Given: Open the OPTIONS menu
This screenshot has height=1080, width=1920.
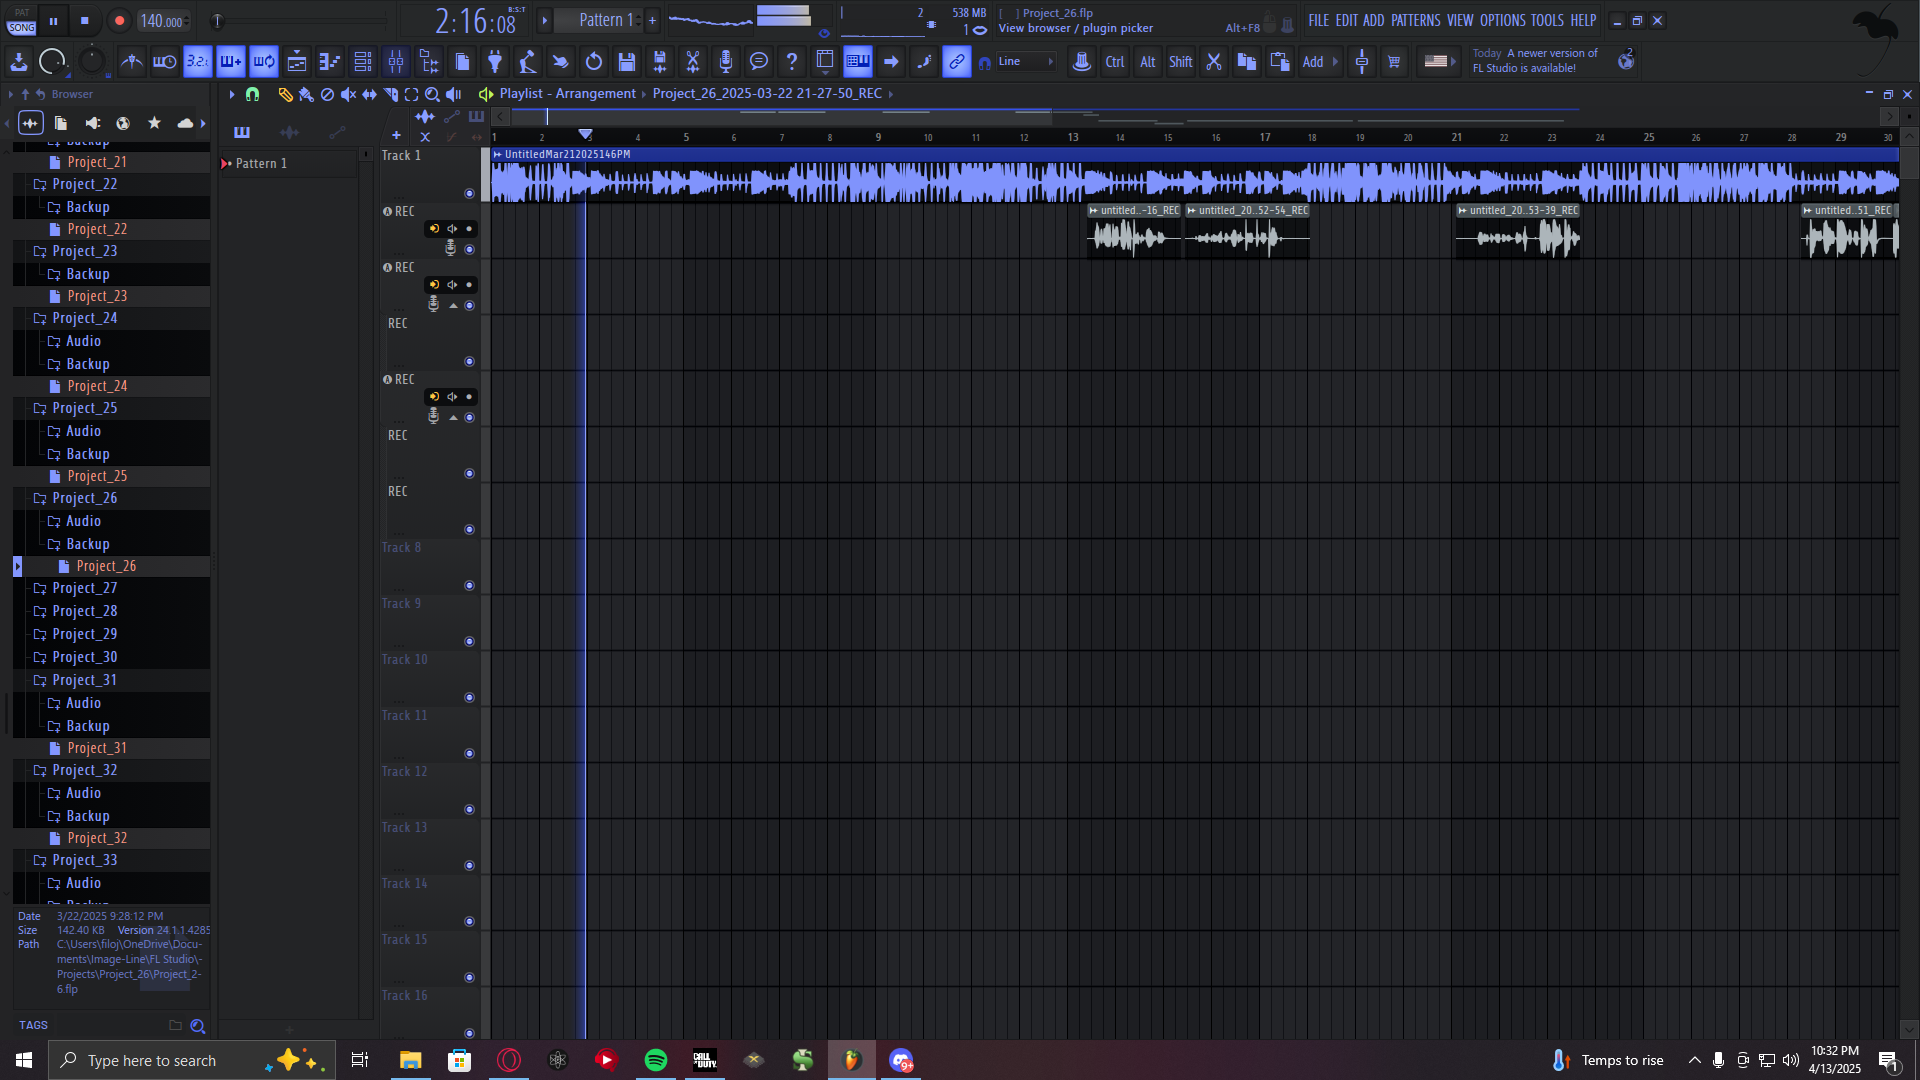Looking at the screenshot, I should pyautogui.click(x=1502, y=20).
